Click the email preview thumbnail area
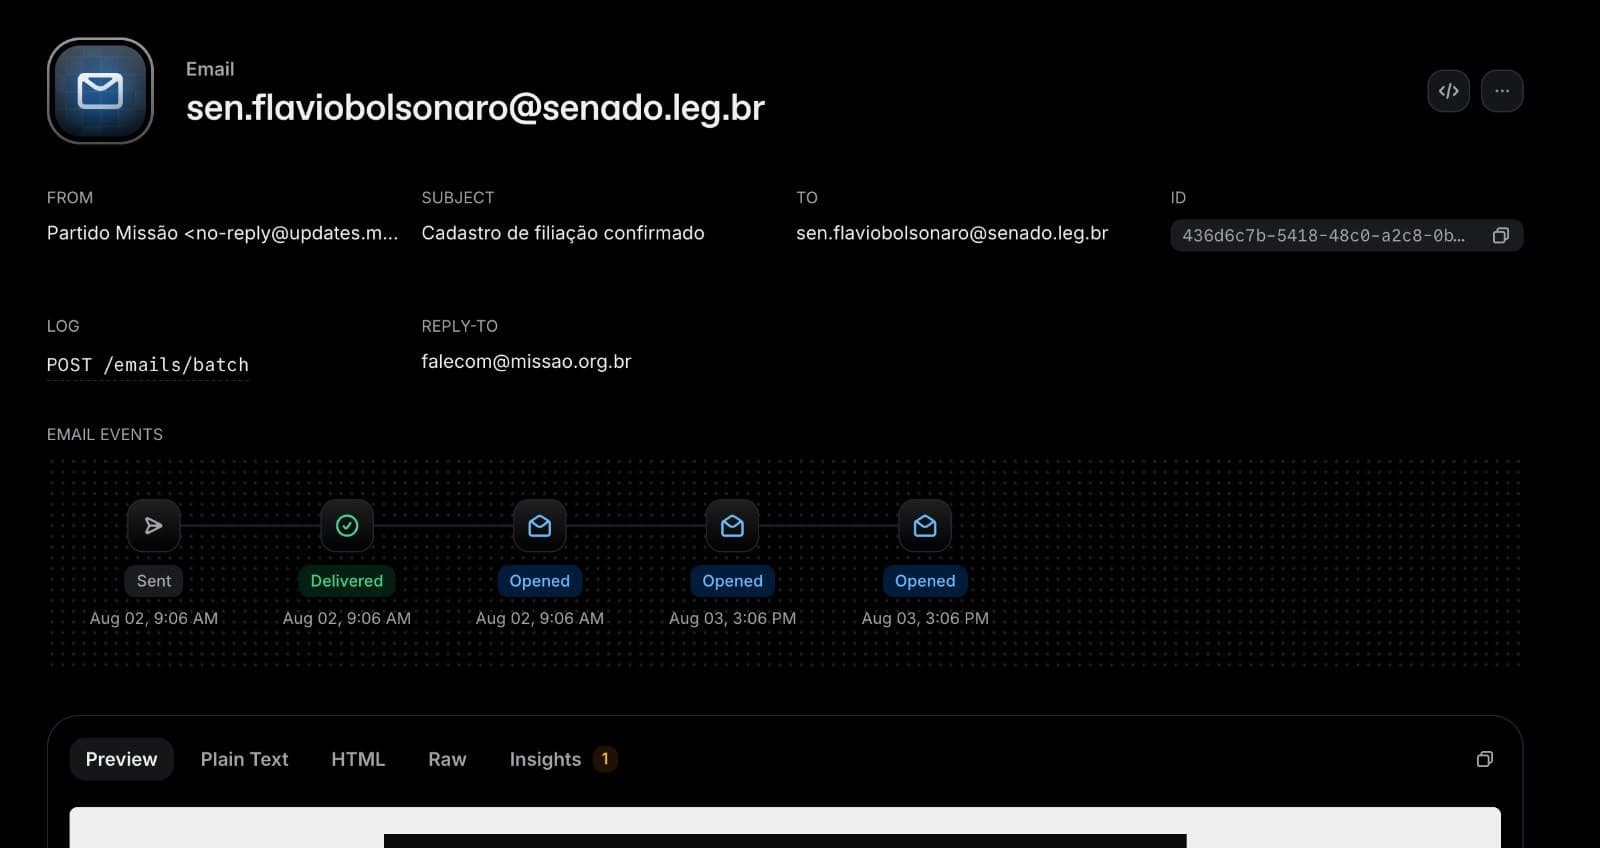Screen dimensions: 1600x848 coord(785,828)
